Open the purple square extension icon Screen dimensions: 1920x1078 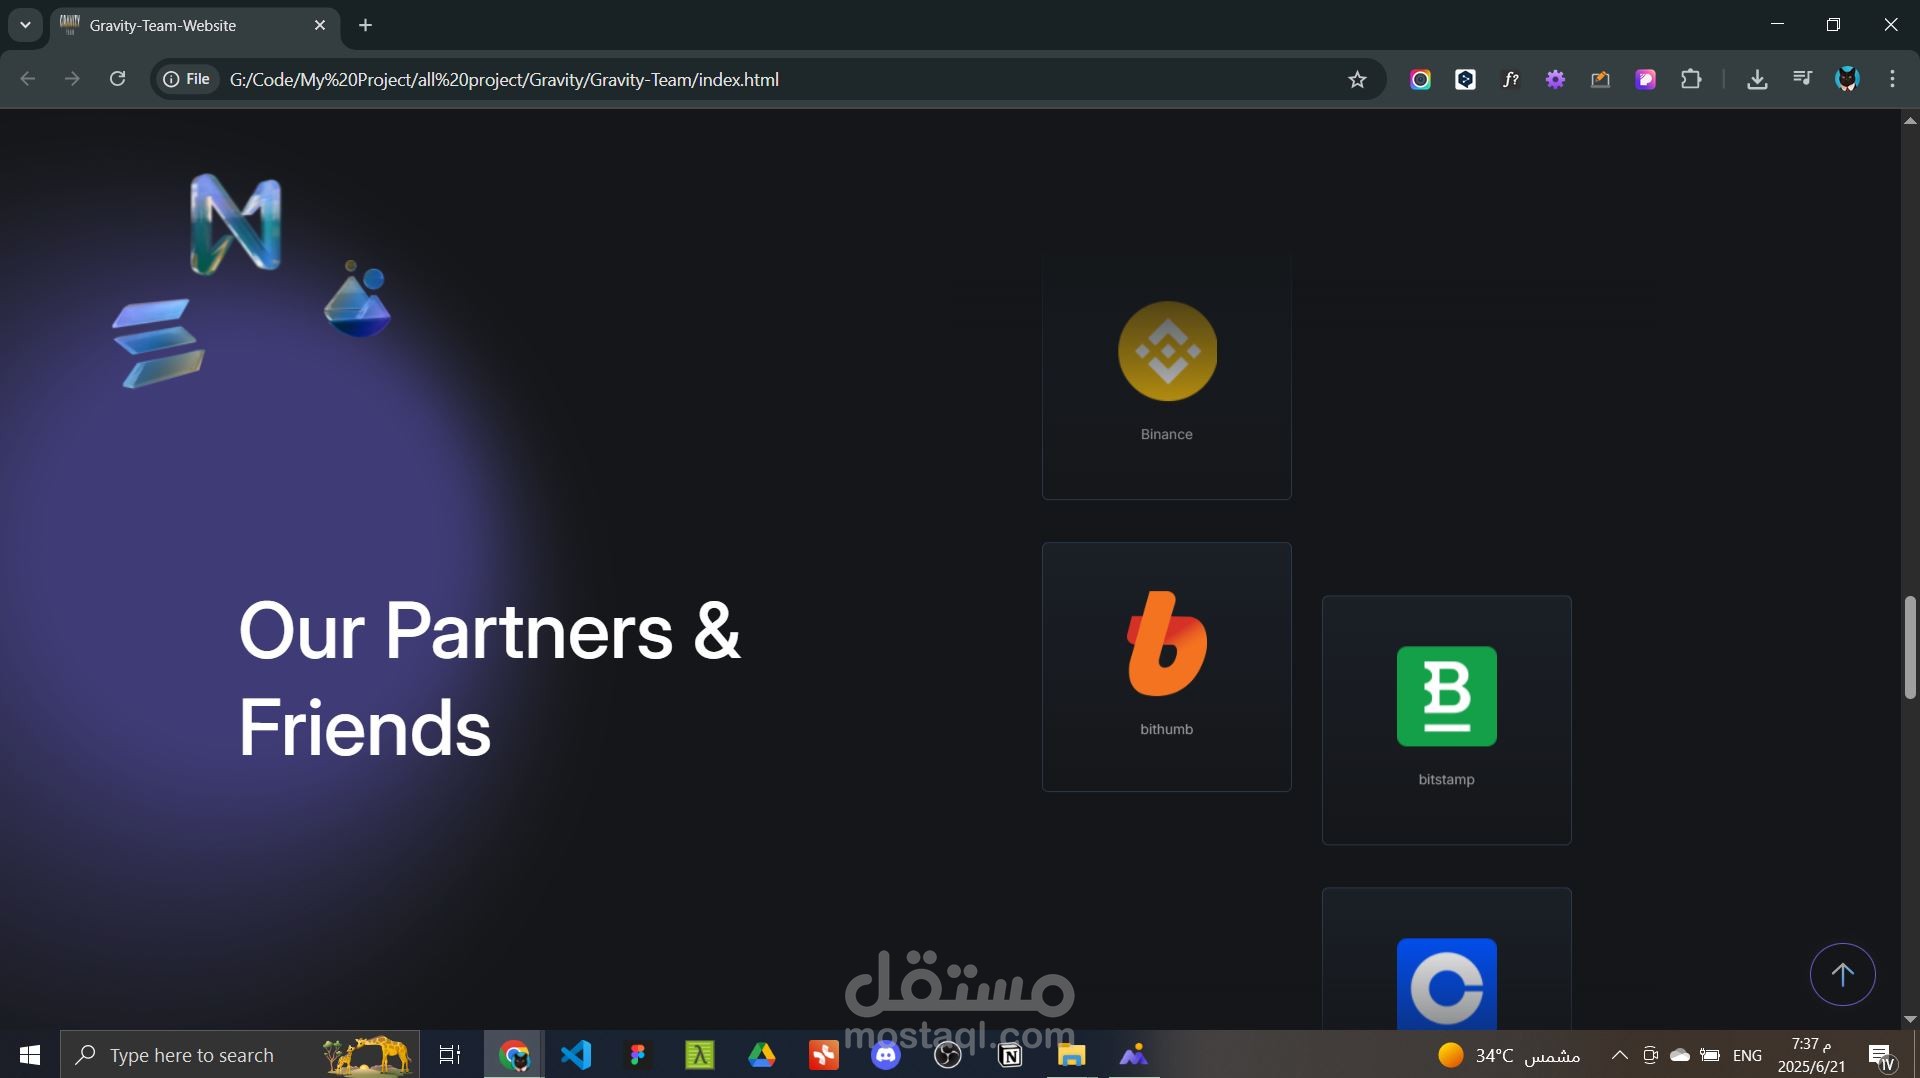pyautogui.click(x=1645, y=80)
